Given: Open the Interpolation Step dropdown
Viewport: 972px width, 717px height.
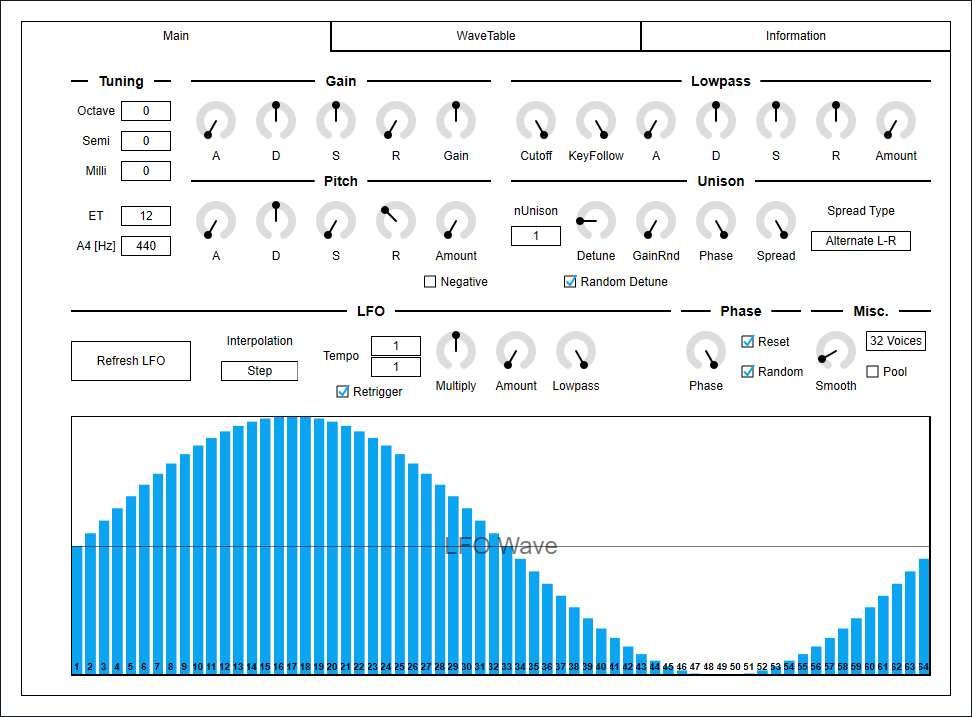Looking at the screenshot, I should coord(259,371).
